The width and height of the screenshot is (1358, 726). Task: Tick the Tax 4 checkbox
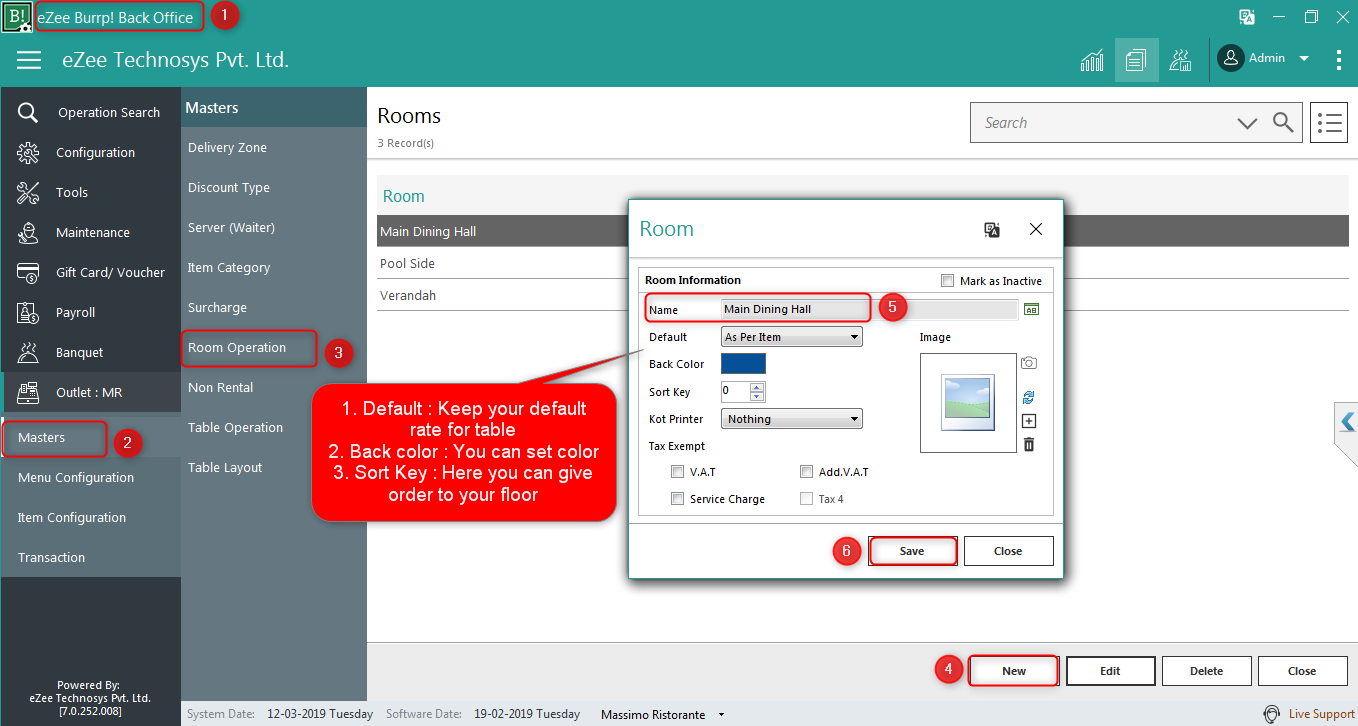[x=807, y=499]
